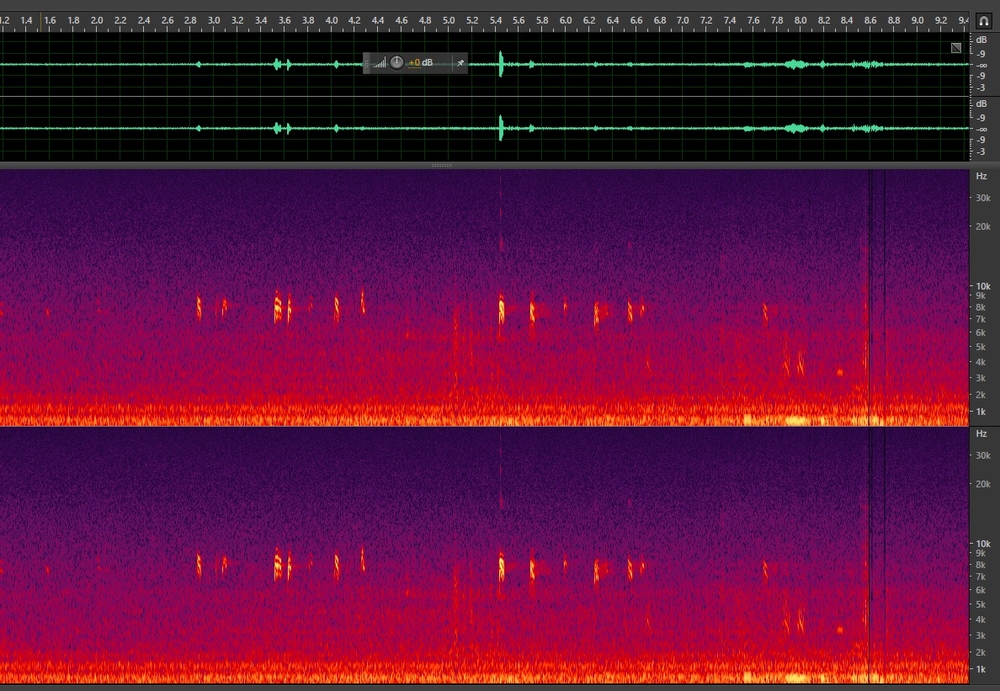Pin the floating volume HUD
The width and height of the screenshot is (1000, 691).
pos(460,63)
